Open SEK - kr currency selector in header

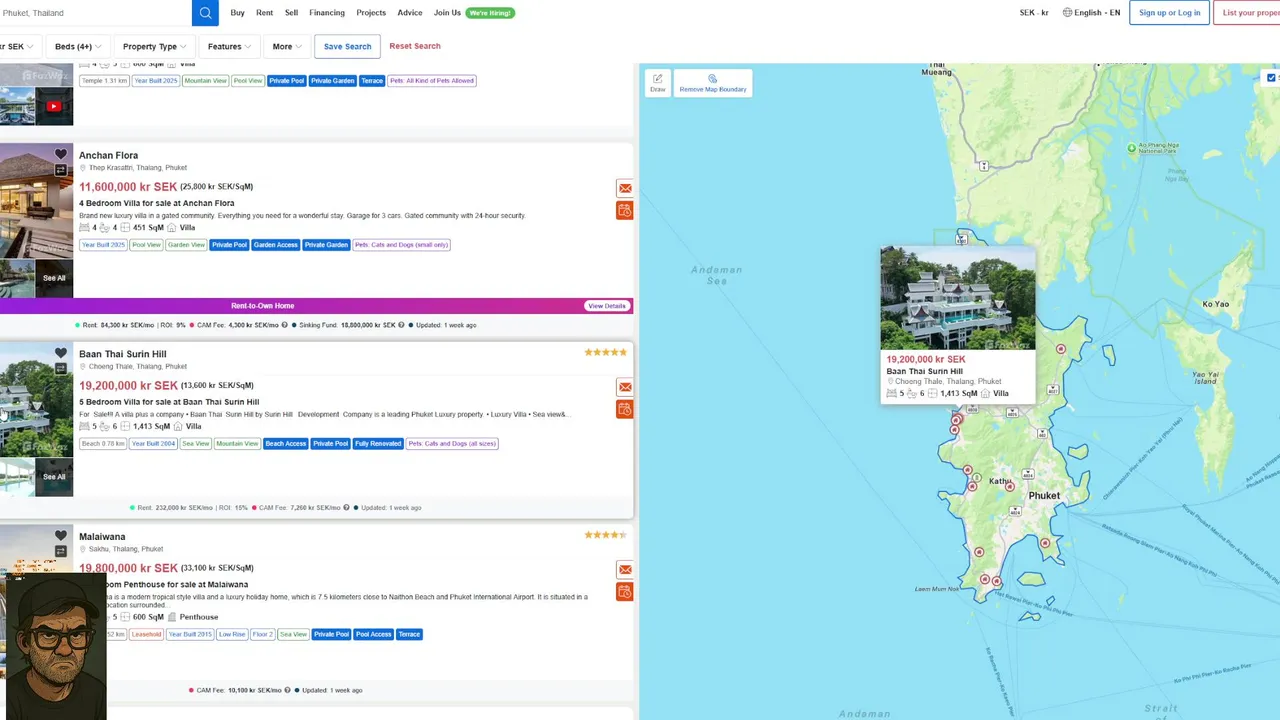click(x=1034, y=13)
